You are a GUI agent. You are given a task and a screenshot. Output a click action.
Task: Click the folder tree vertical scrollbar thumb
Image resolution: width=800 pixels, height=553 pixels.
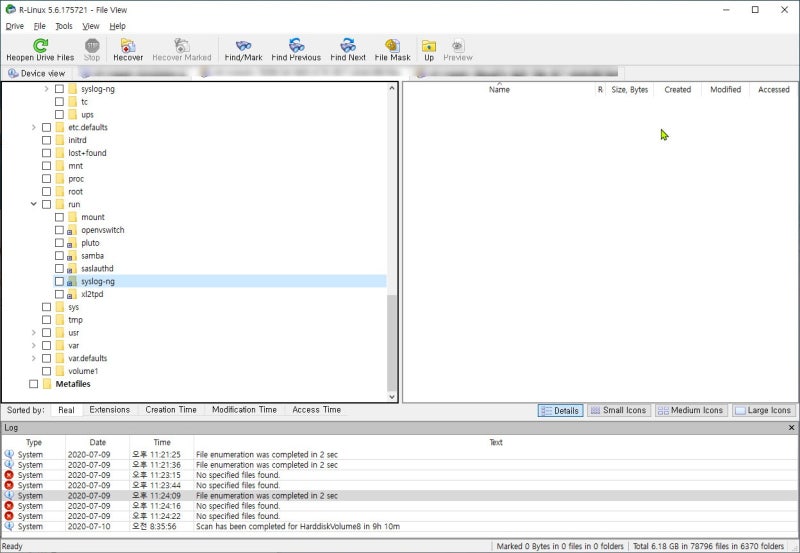[392, 342]
